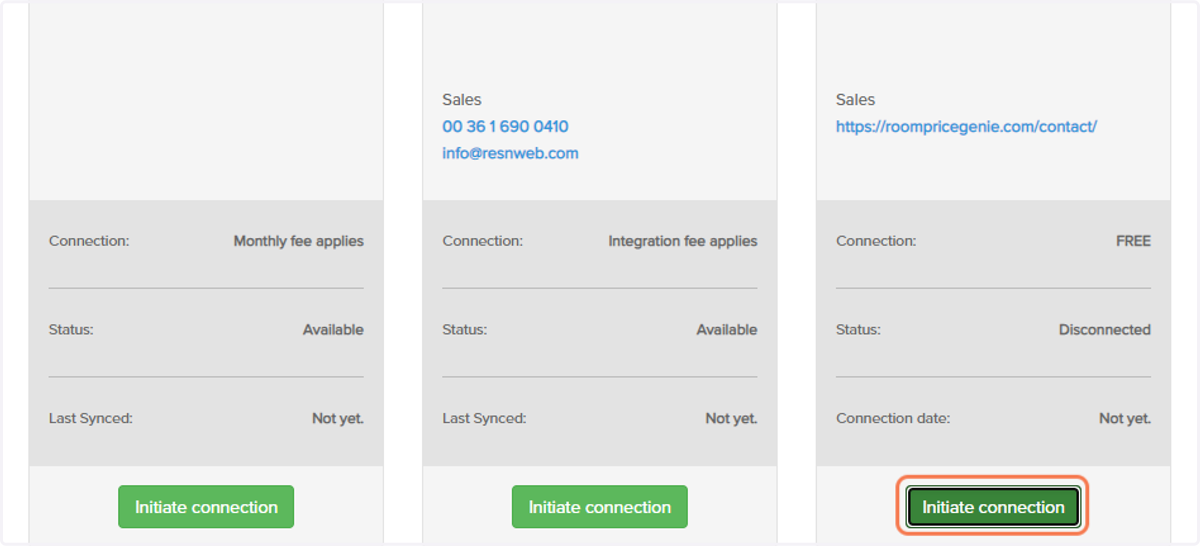Select the 'Connection date:' label
This screenshot has width=1200, height=546.
tap(893, 418)
